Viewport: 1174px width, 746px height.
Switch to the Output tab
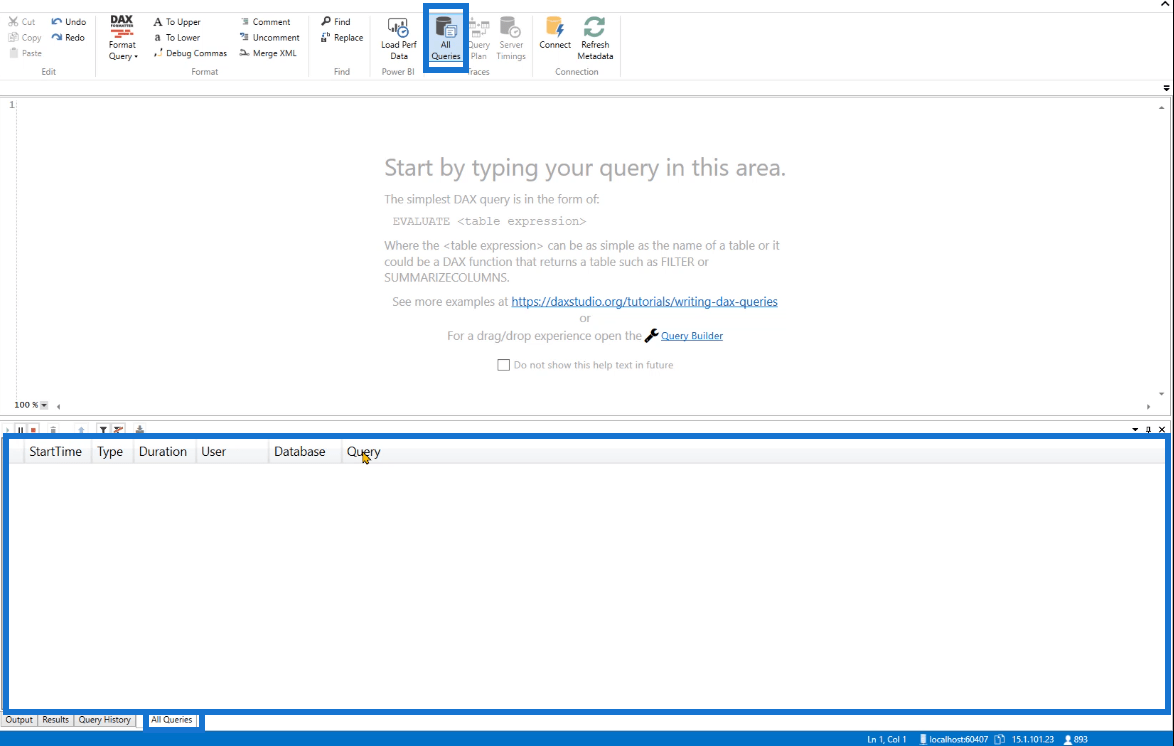click(x=19, y=720)
